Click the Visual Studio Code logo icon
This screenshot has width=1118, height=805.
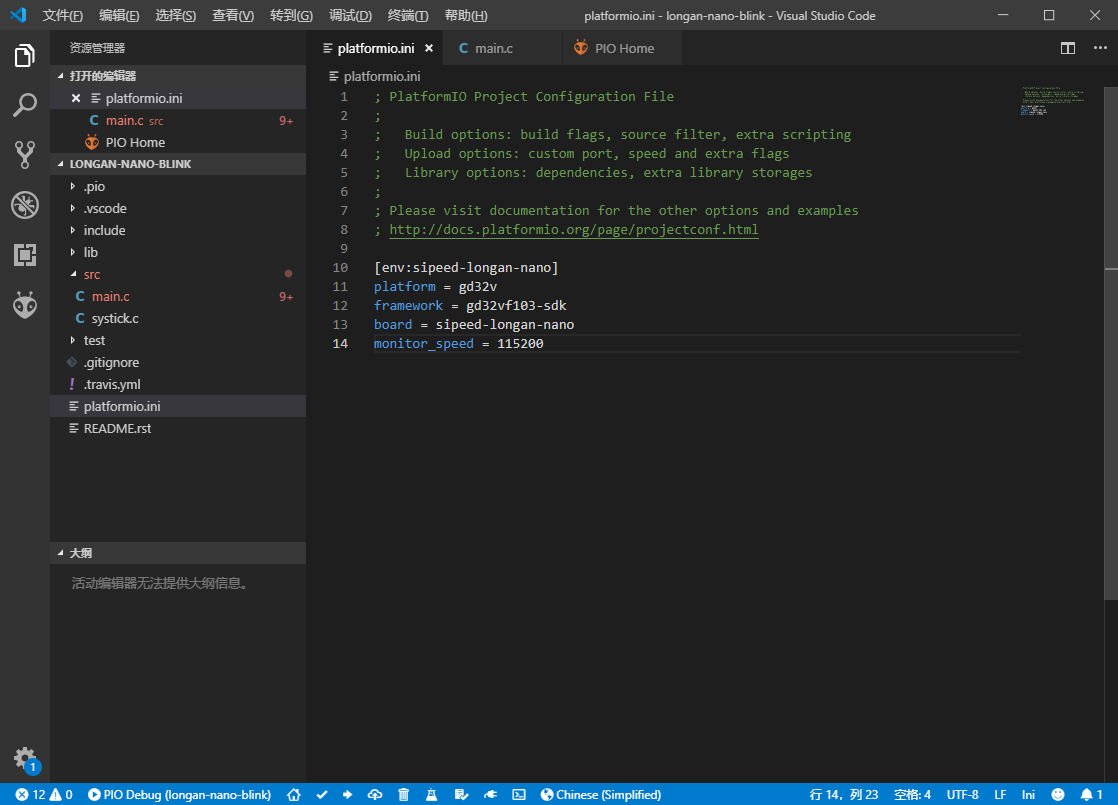[x=18, y=15]
